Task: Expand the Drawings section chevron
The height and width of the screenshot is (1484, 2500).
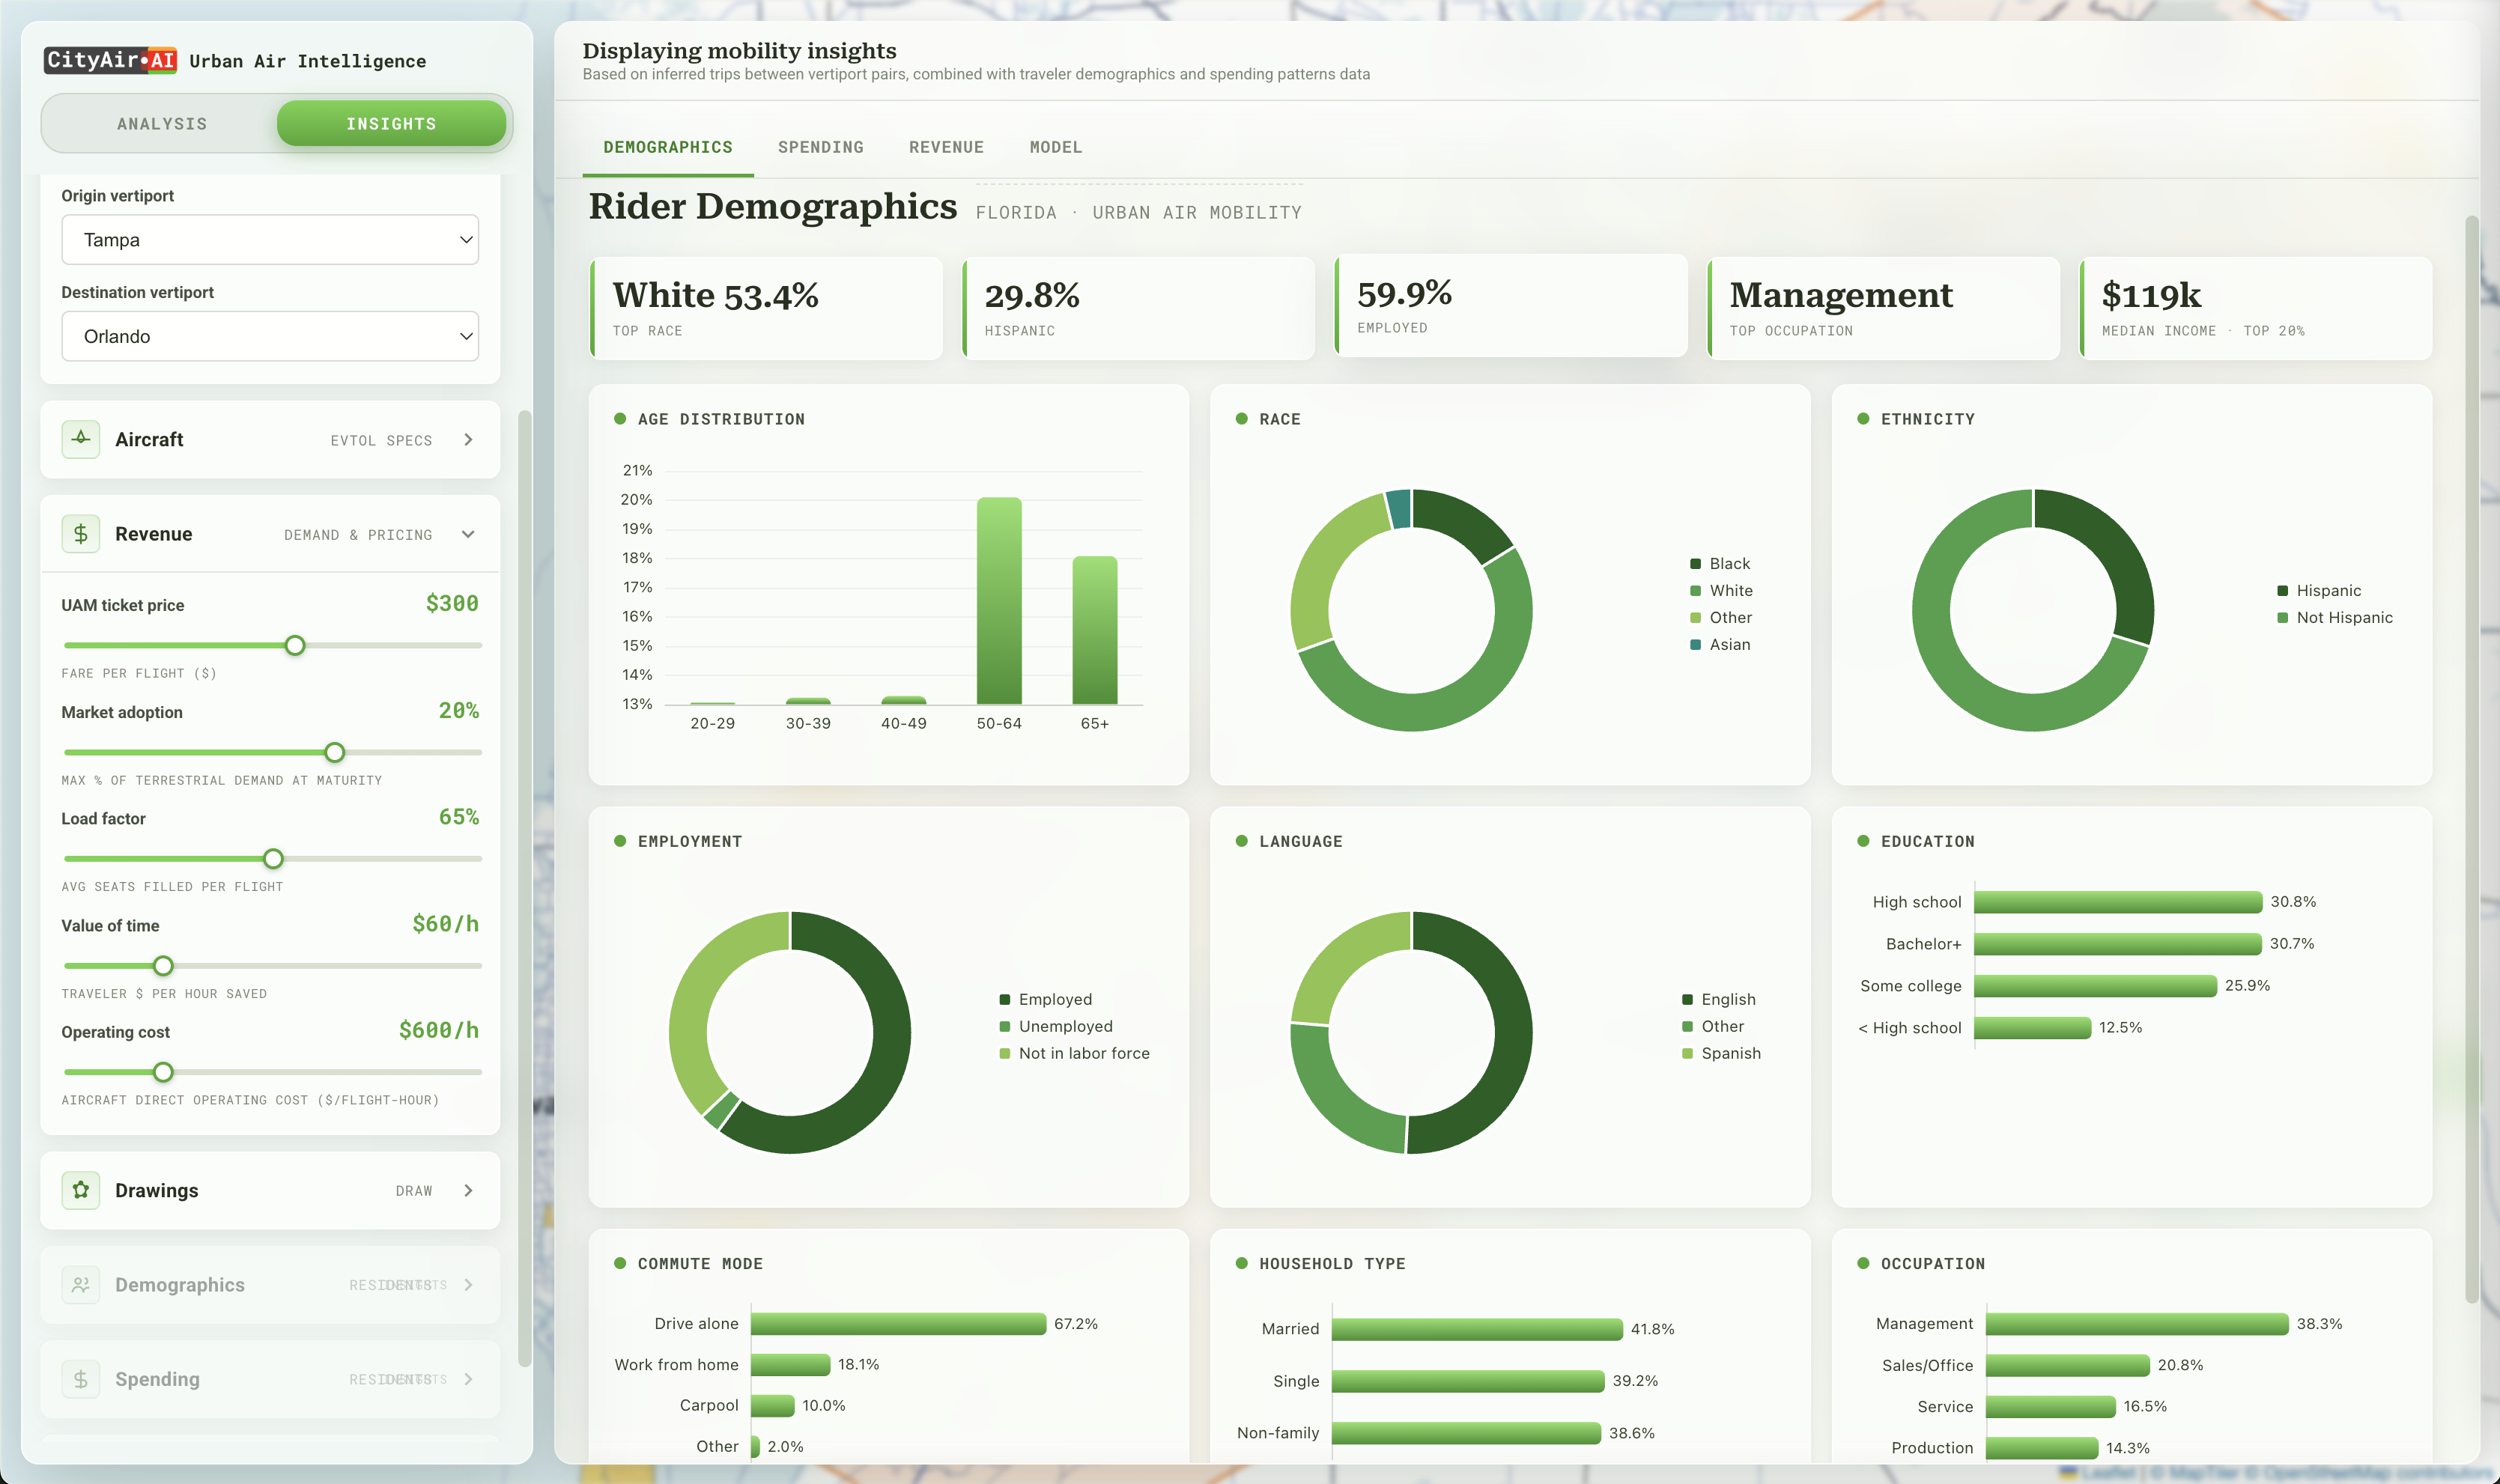Action: [x=468, y=1190]
